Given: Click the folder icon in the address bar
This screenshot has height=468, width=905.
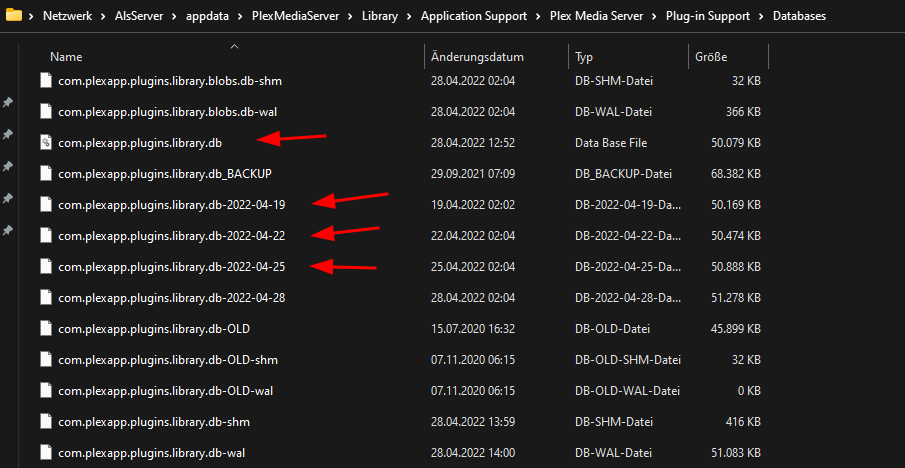Looking at the screenshot, I should (13, 16).
